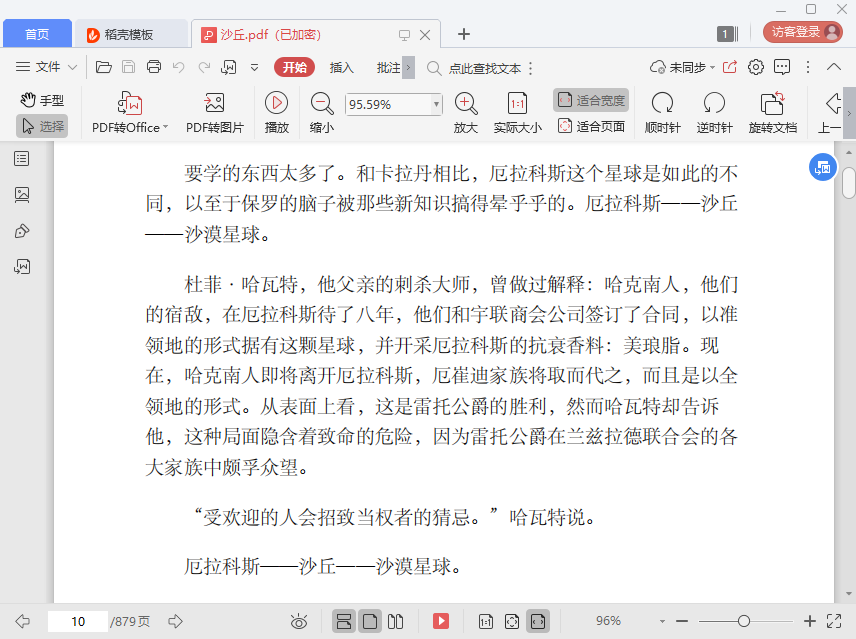The width and height of the screenshot is (856, 639).
Task: Toggle eye protection mode icon
Action: (299, 621)
